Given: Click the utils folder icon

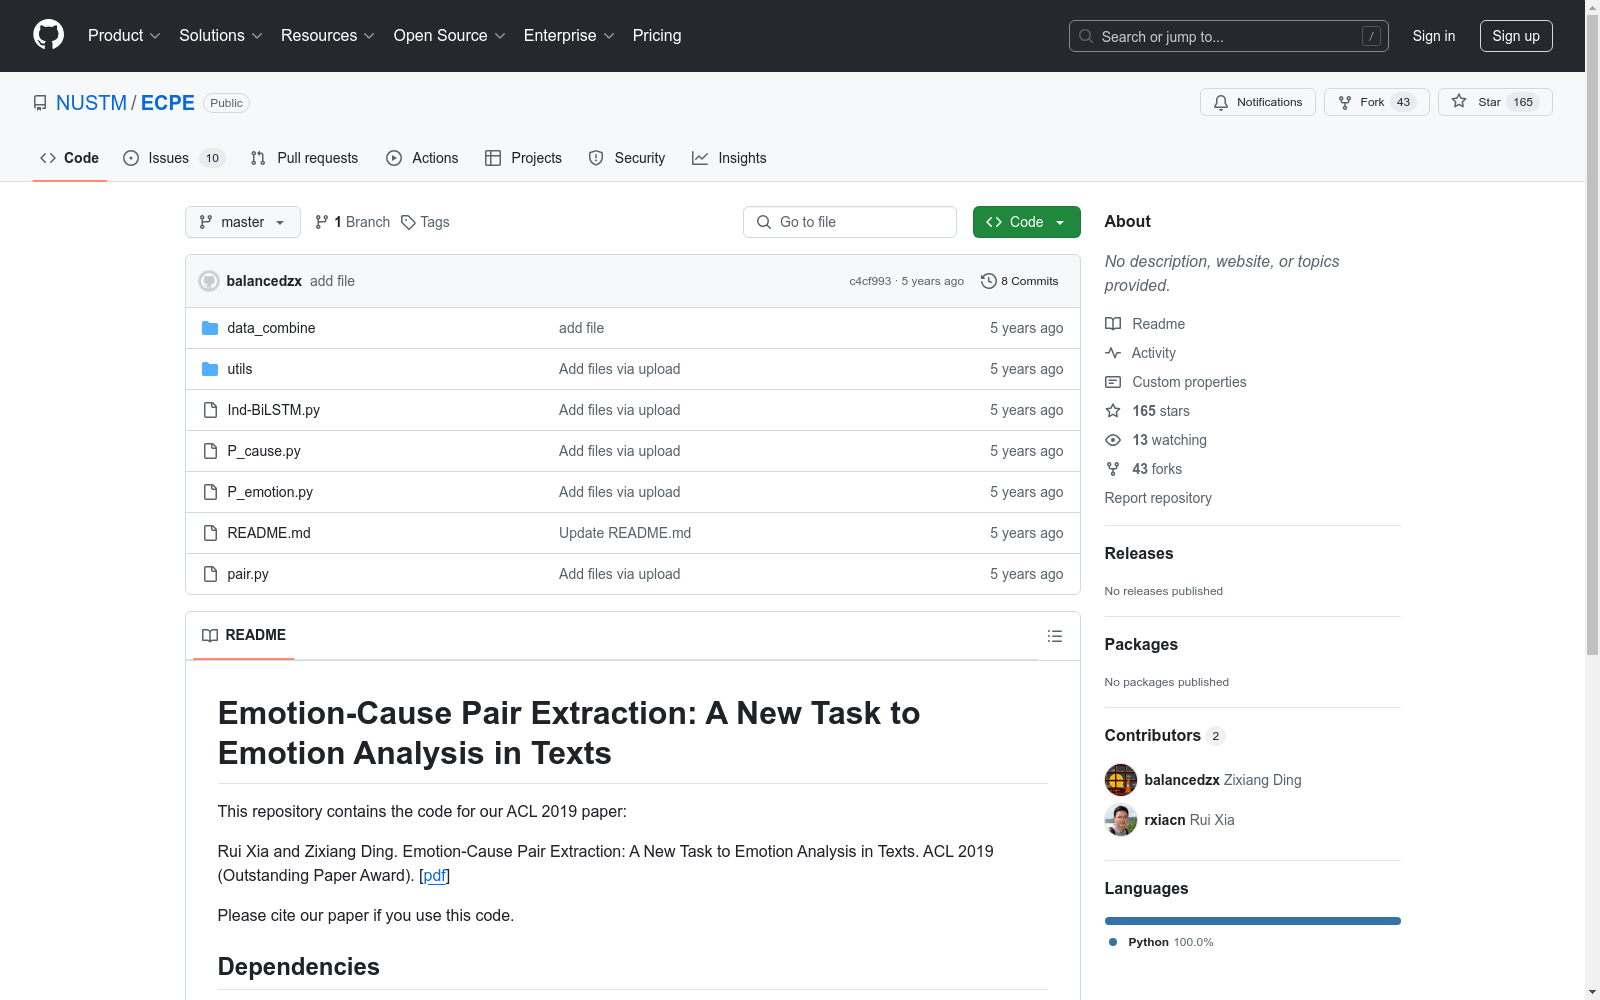Looking at the screenshot, I should (x=210, y=369).
